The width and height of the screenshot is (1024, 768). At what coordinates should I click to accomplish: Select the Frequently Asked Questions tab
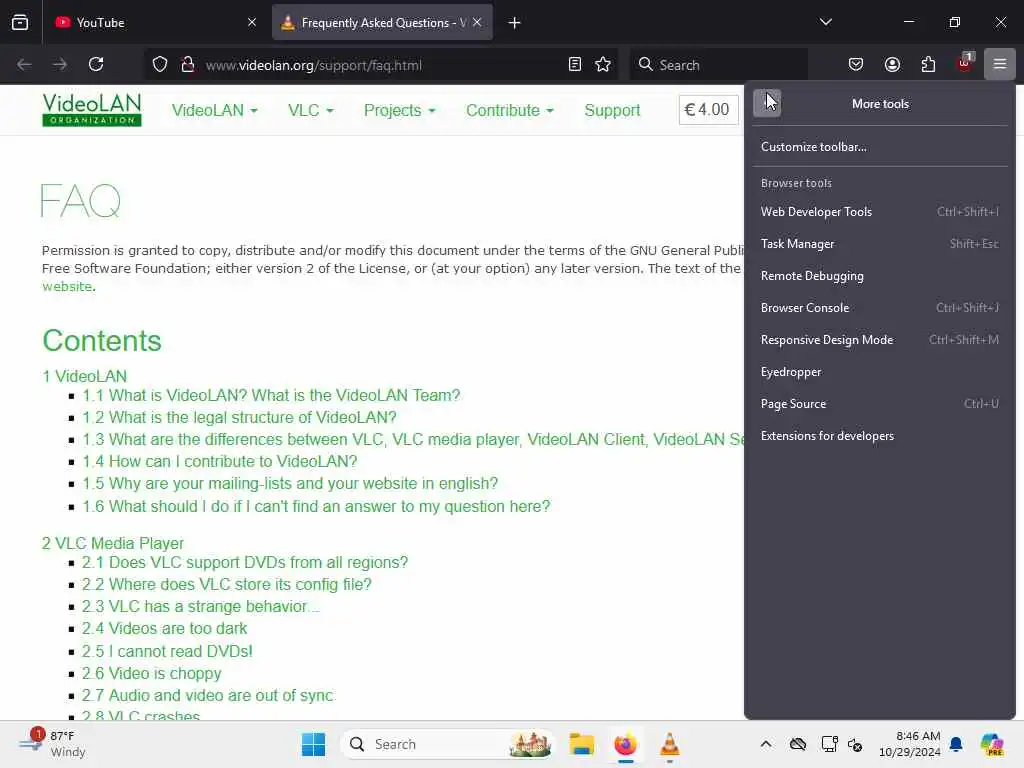382,23
